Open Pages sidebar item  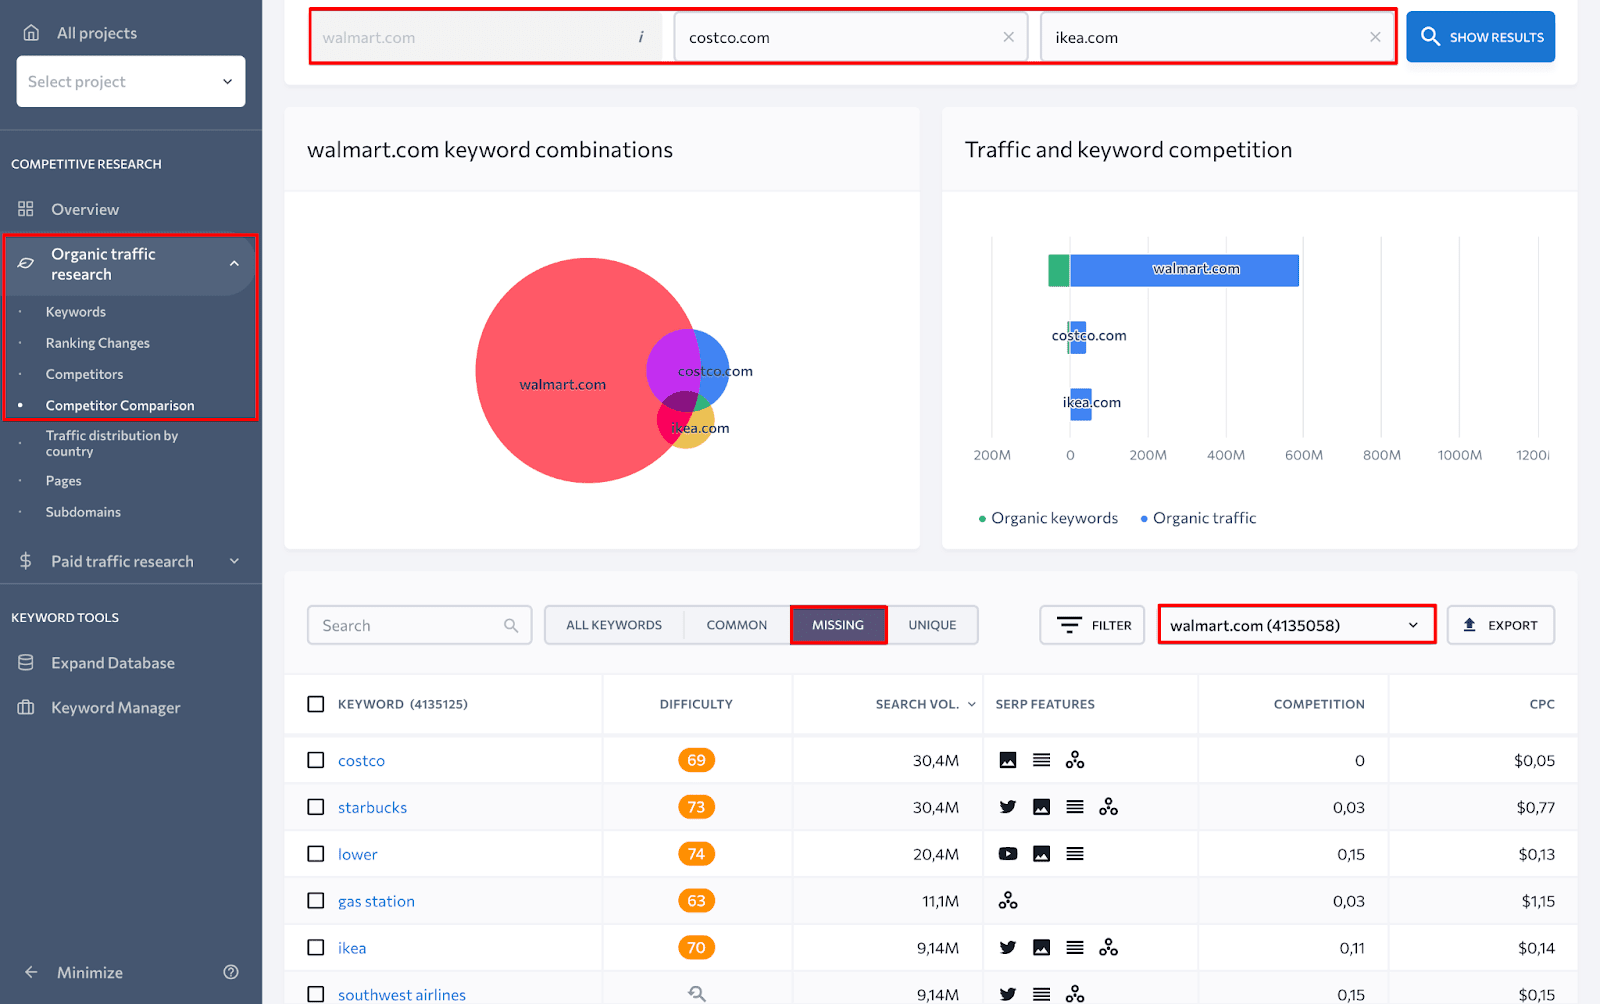click(x=64, y=481)
